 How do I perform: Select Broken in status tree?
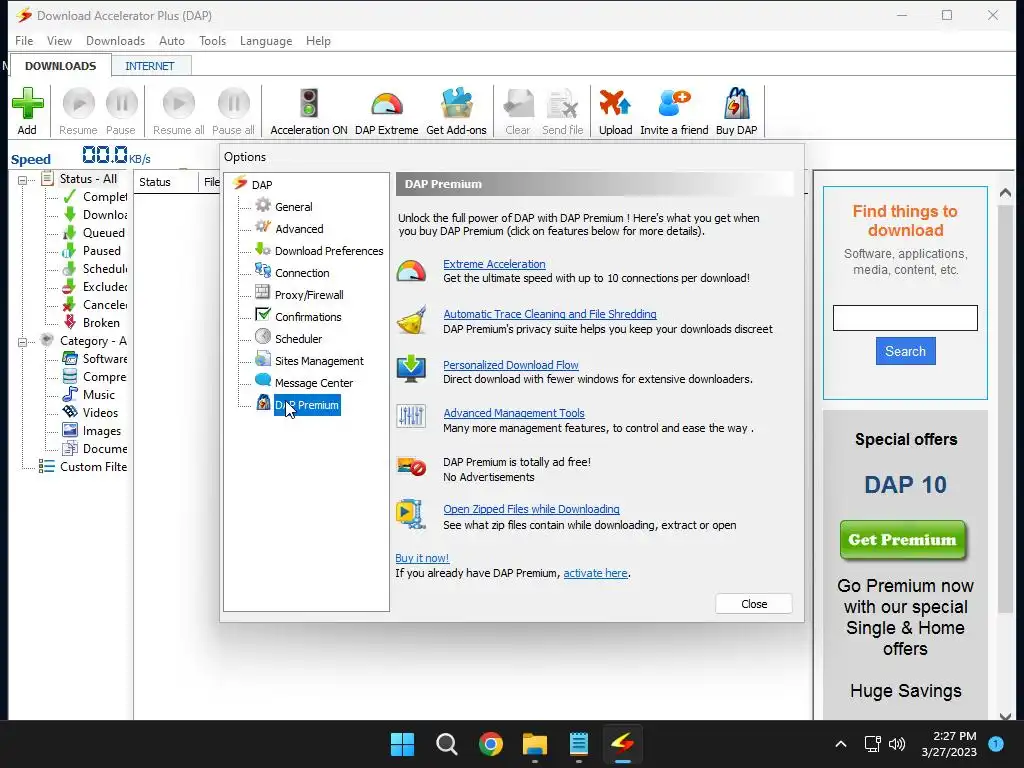[101, 323]
